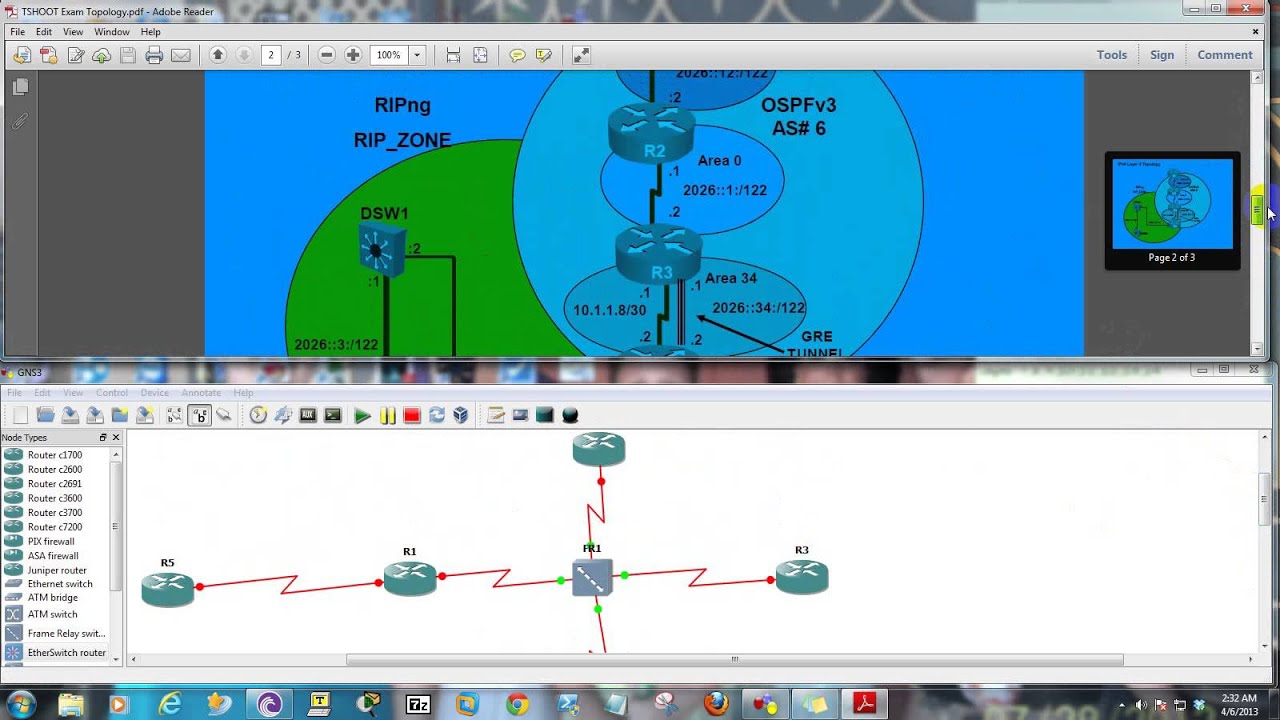The width and height of the screenshot is (1280, 720).
Task: Click the email envelope icon in Adobe Reader
Action: tap(181, 56)
